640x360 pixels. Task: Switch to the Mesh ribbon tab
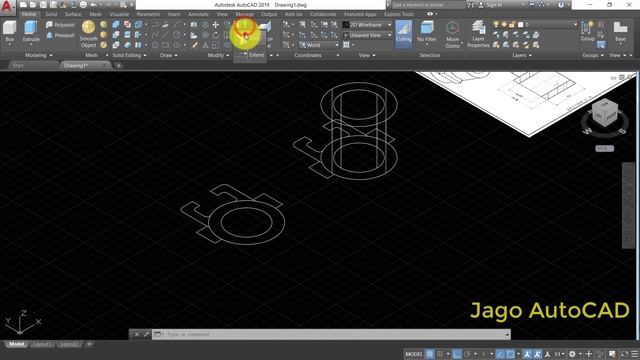coord(96,14)
